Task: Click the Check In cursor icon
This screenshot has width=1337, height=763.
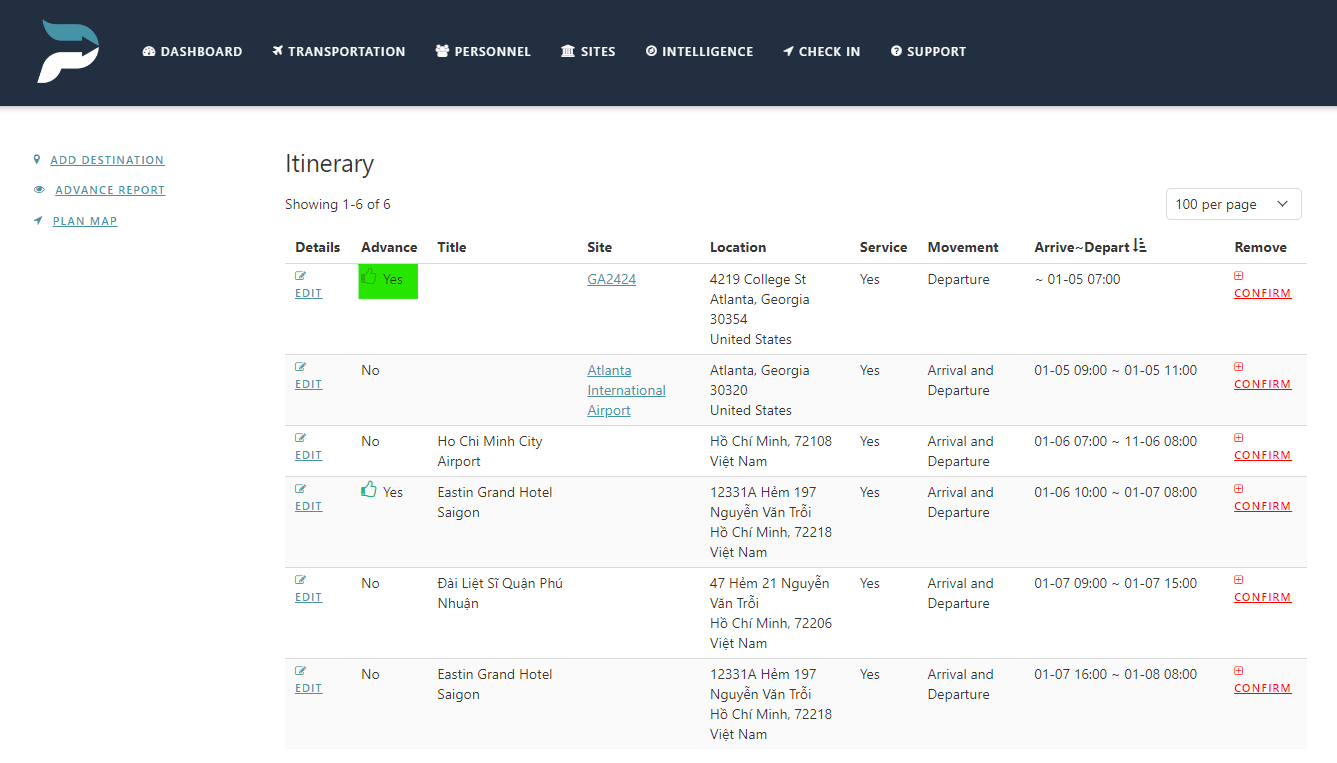Action: (x=789, y=51)
